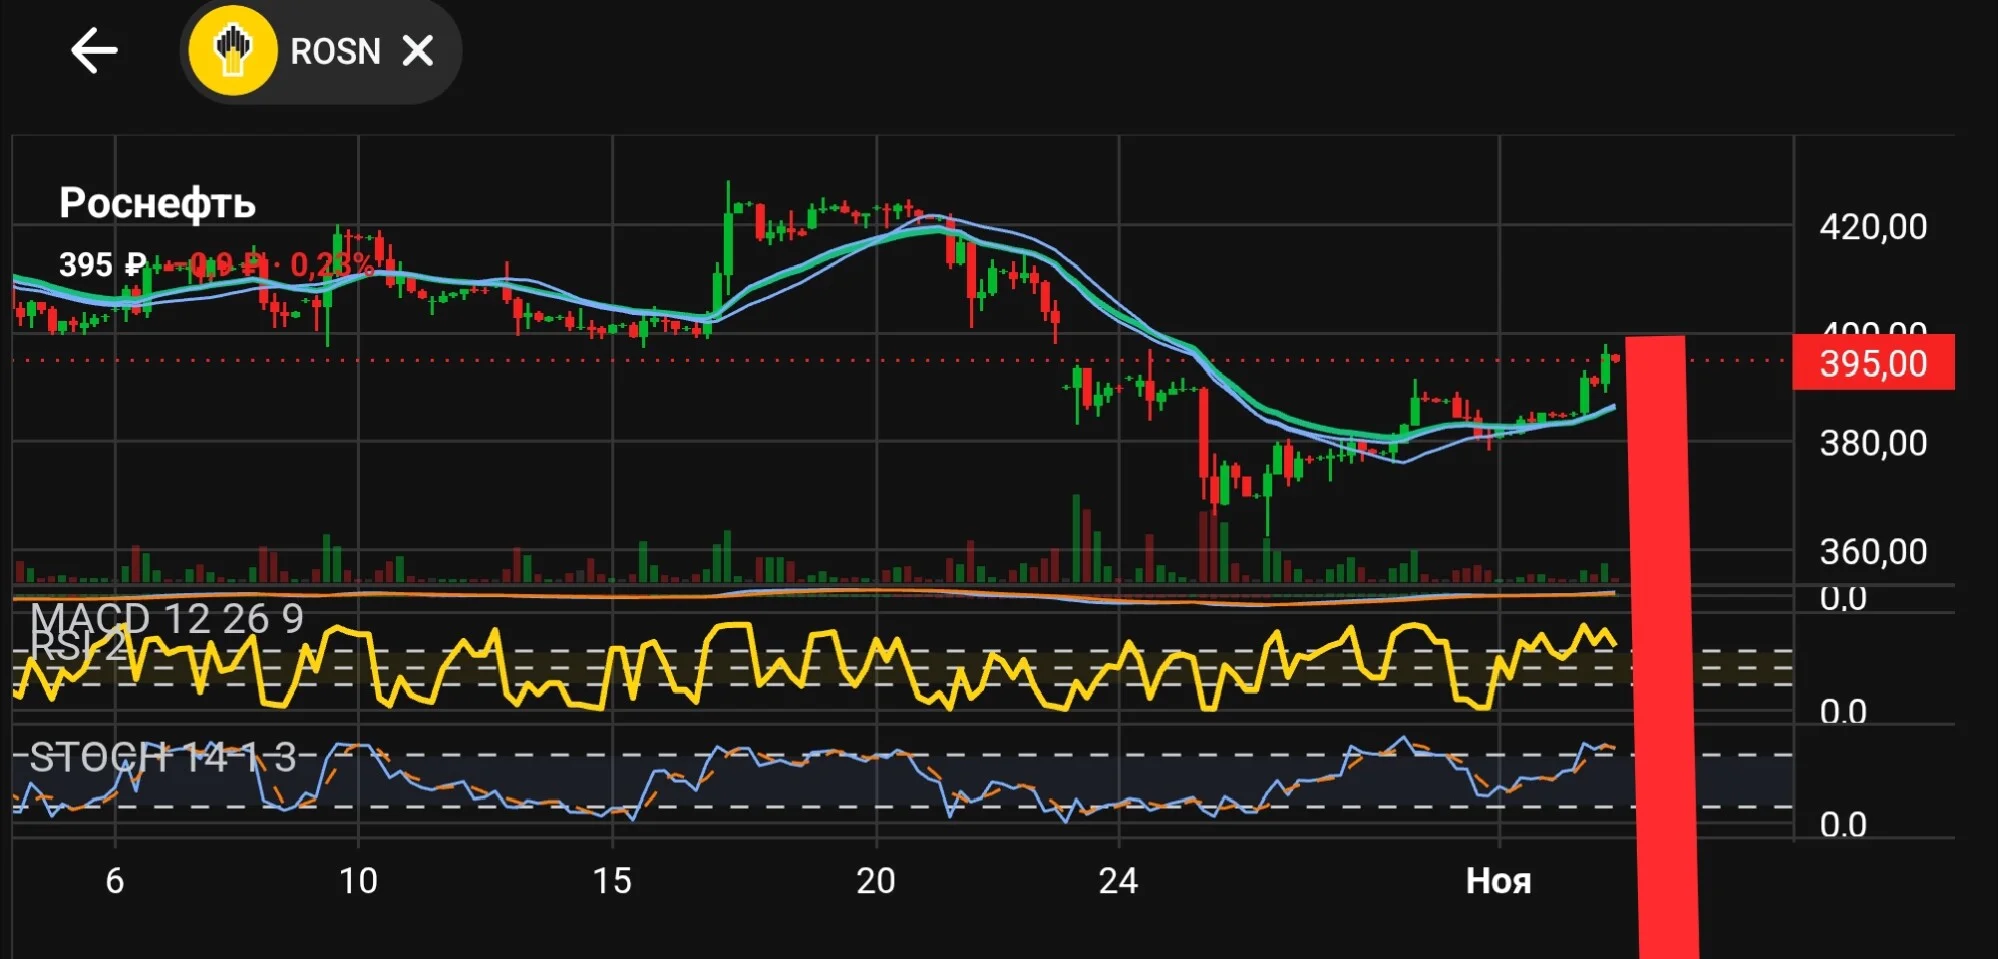
Task: Tap the 395 ₽ current price text
Action: pyautogui.click(x=103, y=265)
